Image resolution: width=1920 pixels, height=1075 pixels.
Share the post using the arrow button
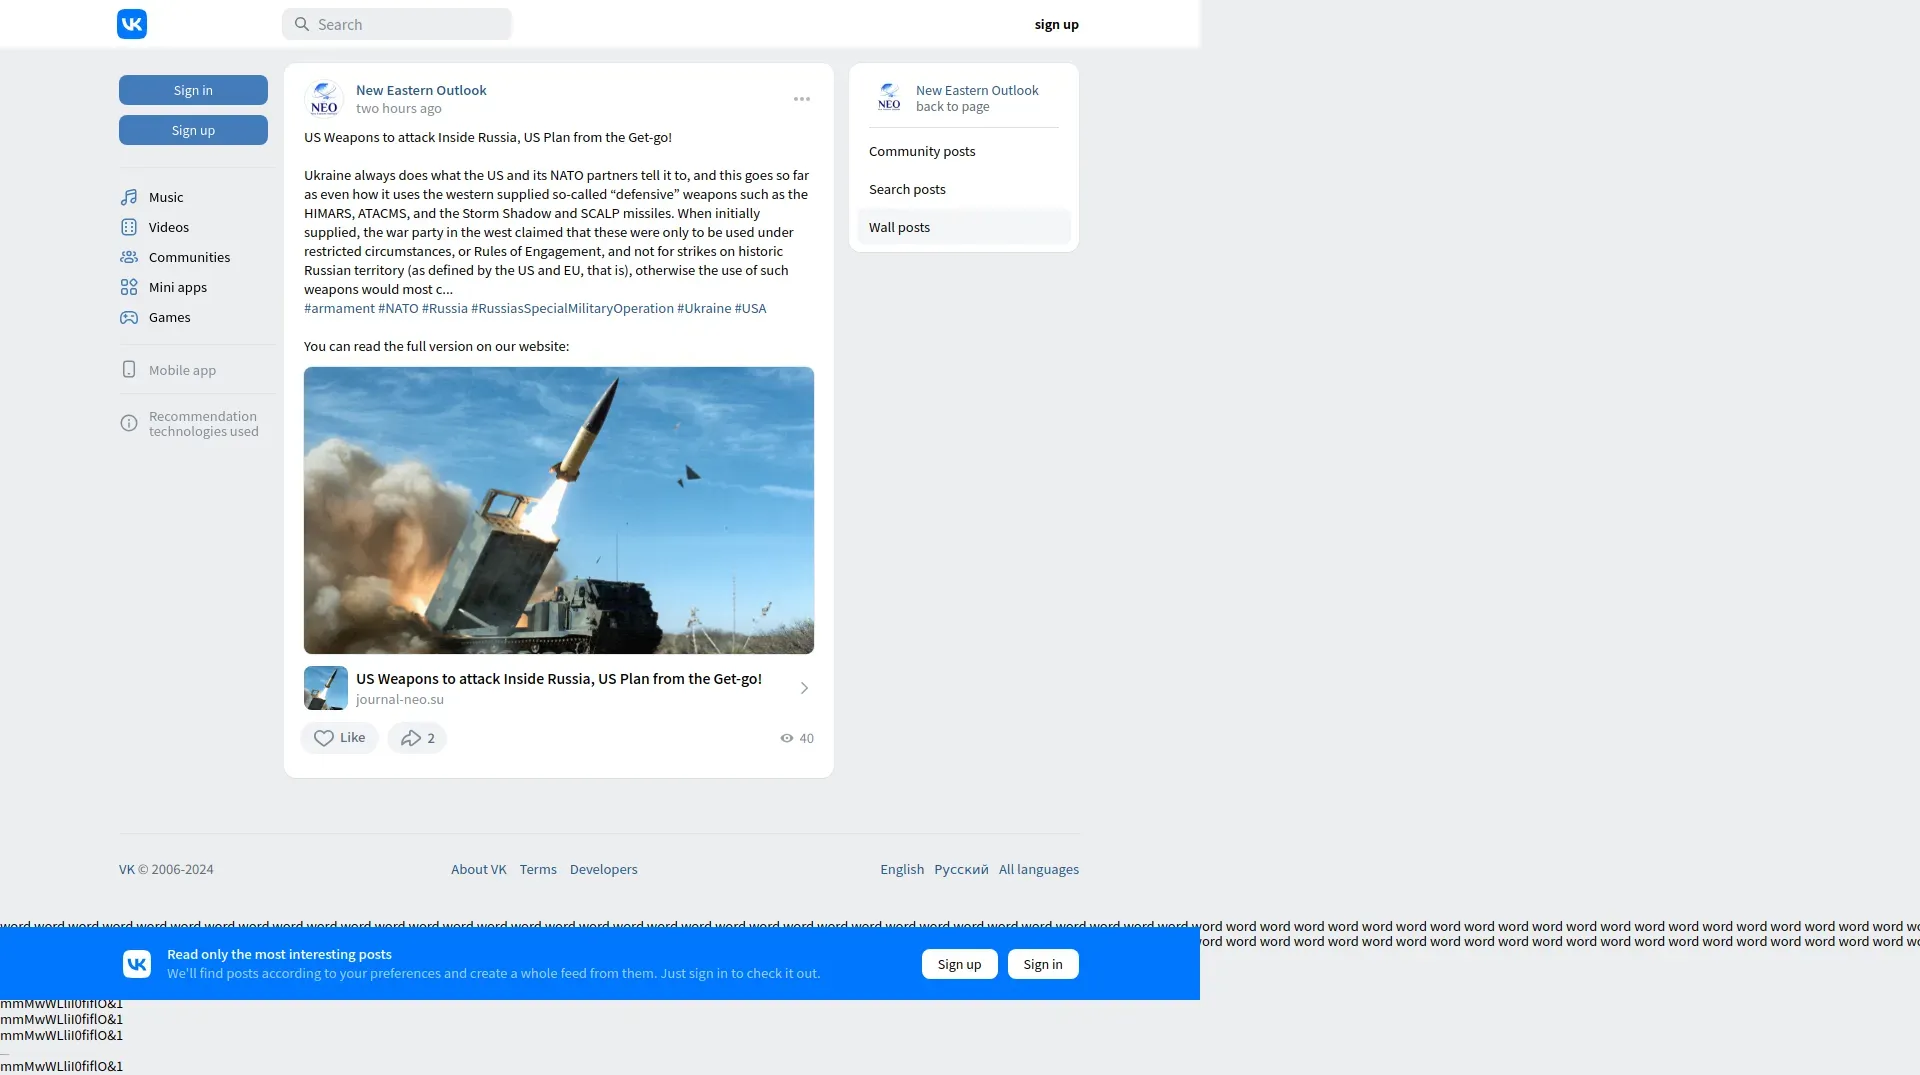tap(417, 738)
